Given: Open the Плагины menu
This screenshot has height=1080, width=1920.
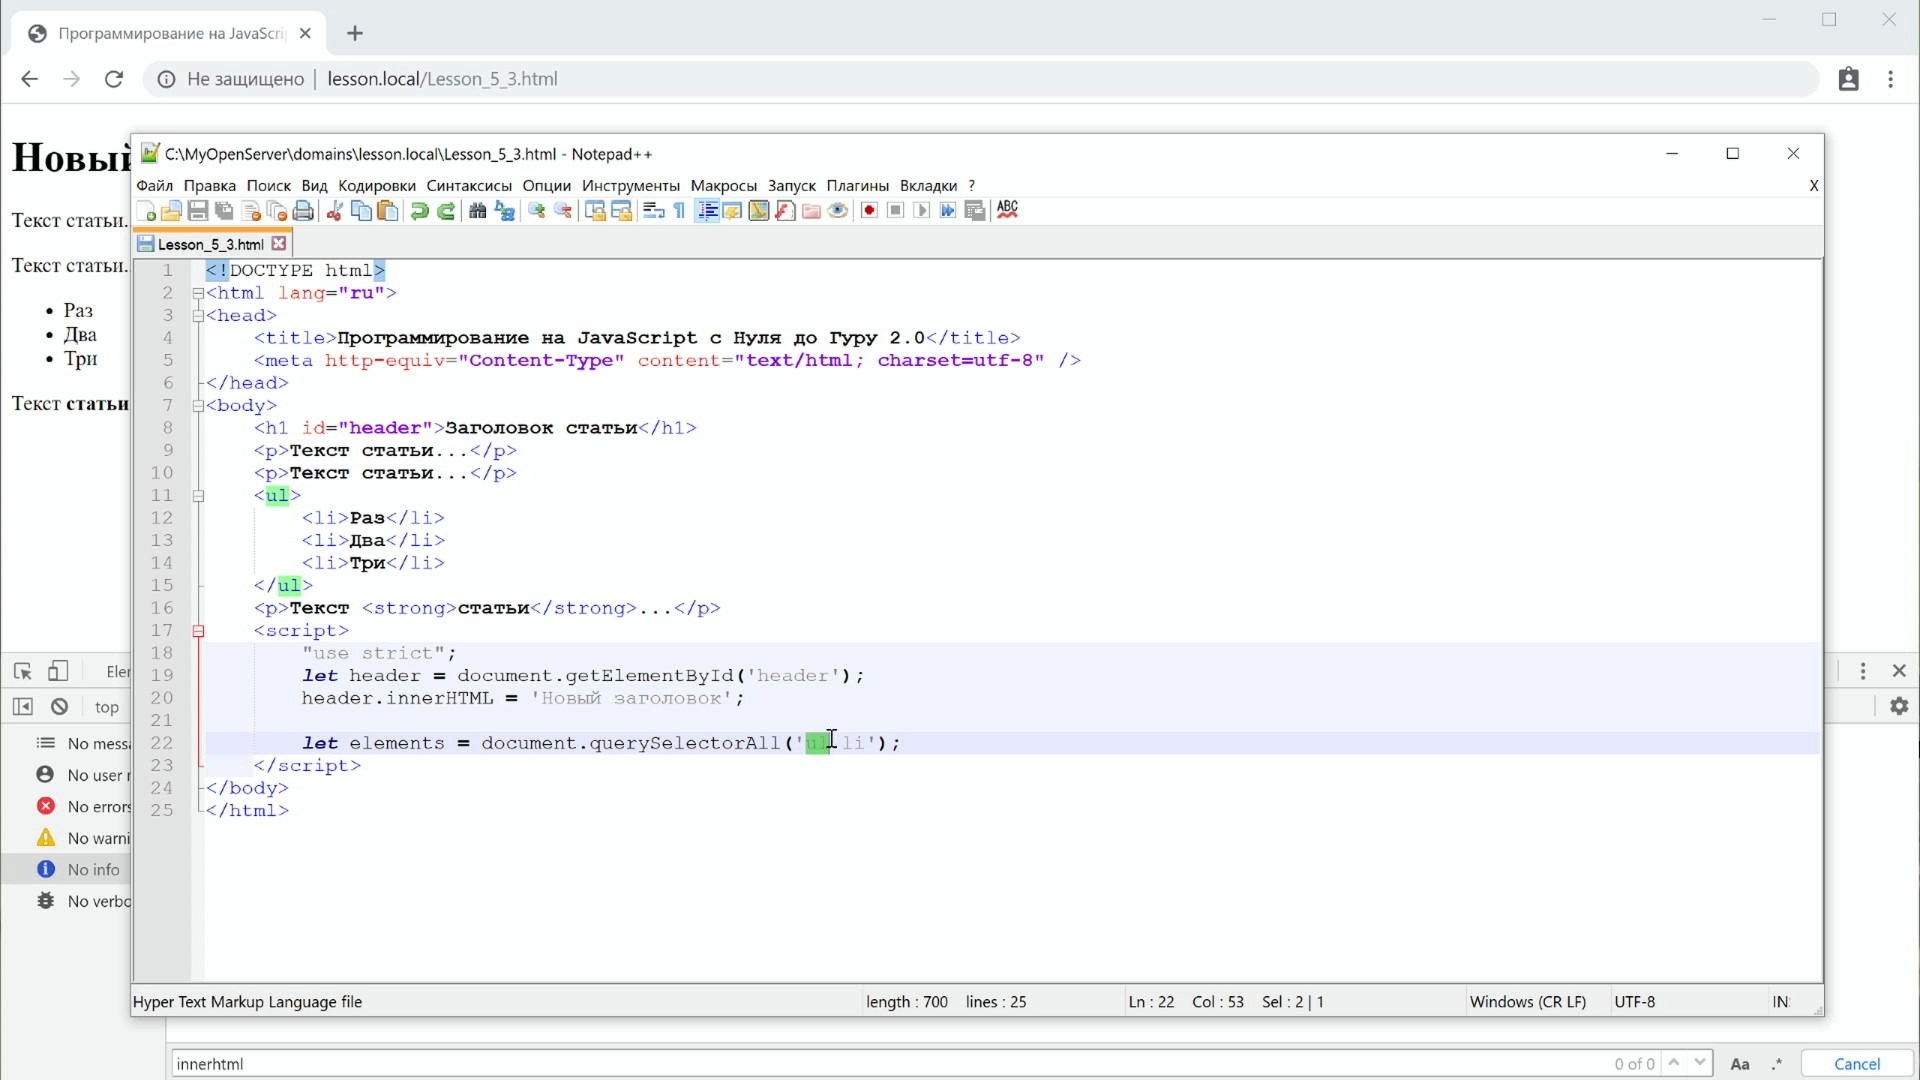Looking at the screenshot, I should point(857,186).
